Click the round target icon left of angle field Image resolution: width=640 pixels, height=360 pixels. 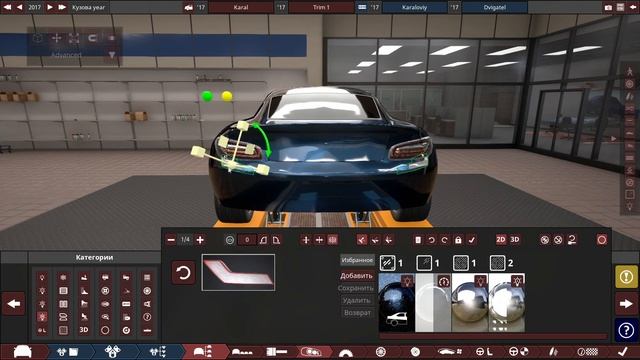pos(230,240)
